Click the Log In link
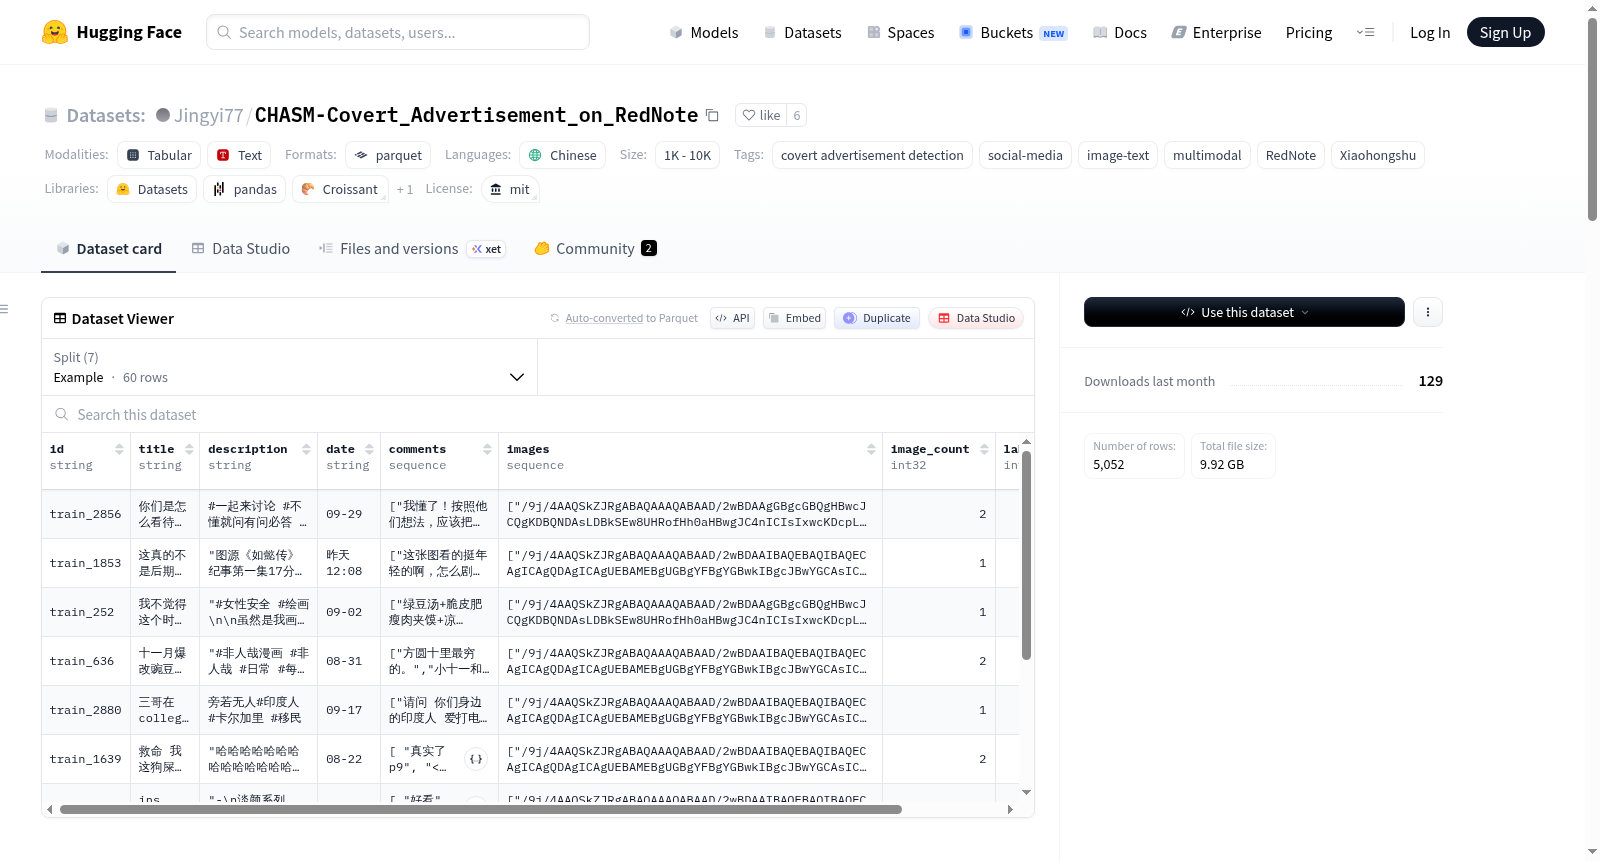1600x861 pixels. coord(1430,32)
